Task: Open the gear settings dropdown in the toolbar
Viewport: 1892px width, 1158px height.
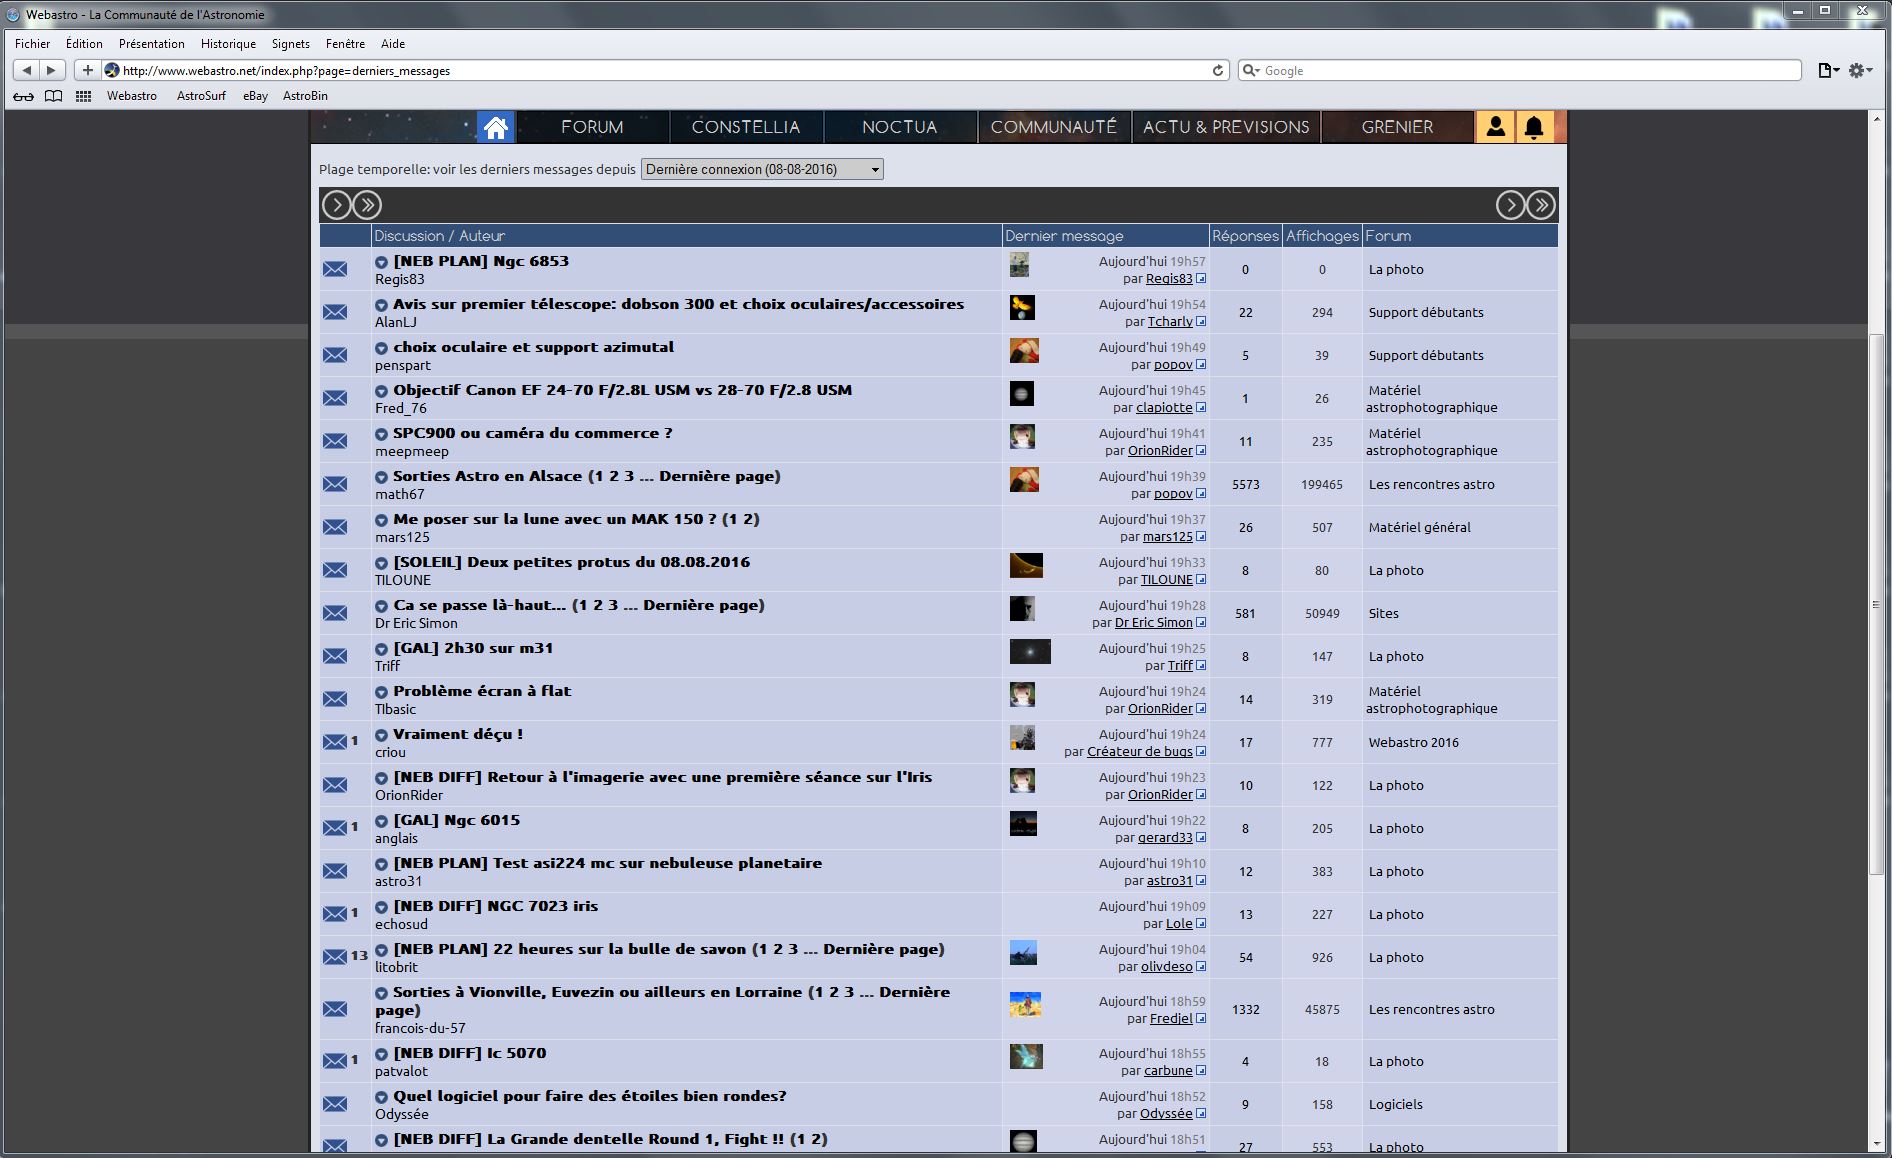Action: tap(1857, 70)
